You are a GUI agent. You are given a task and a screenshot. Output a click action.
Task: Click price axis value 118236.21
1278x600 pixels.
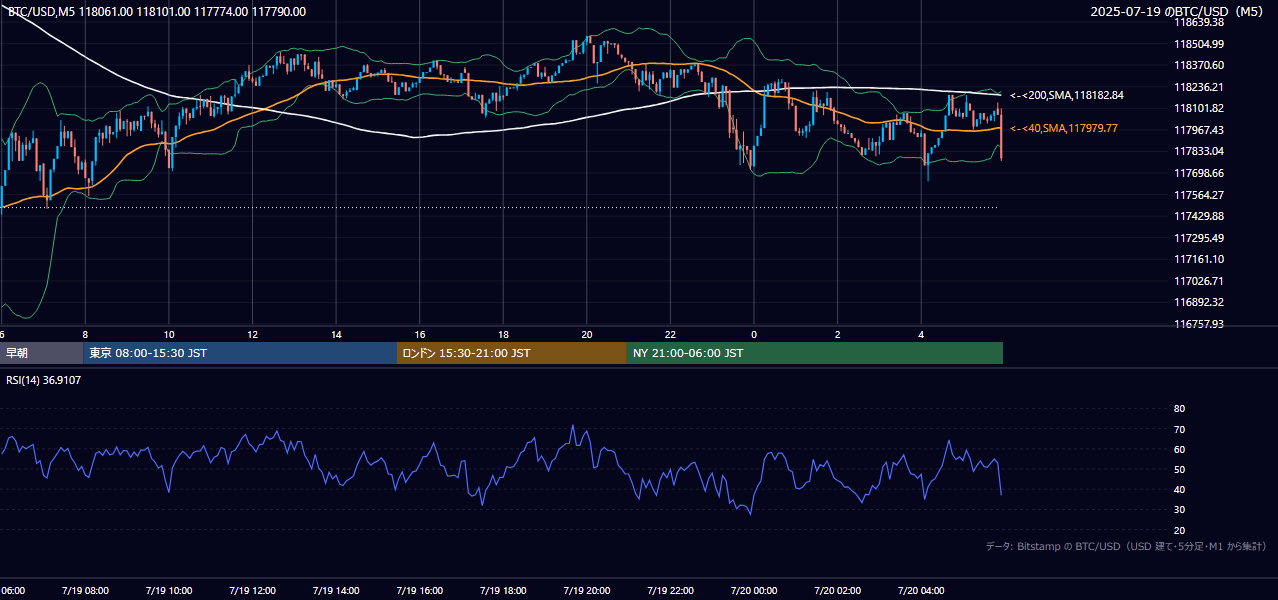(1200, 87)
